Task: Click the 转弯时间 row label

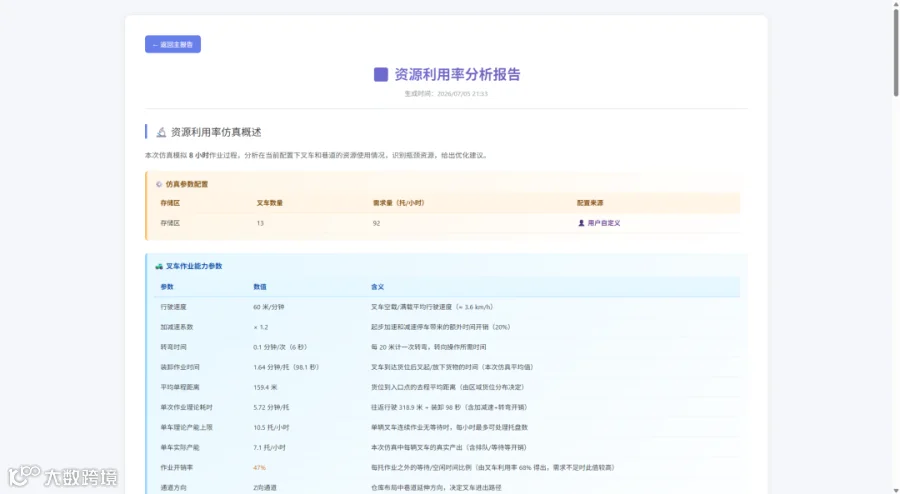Action: point(173,347)
